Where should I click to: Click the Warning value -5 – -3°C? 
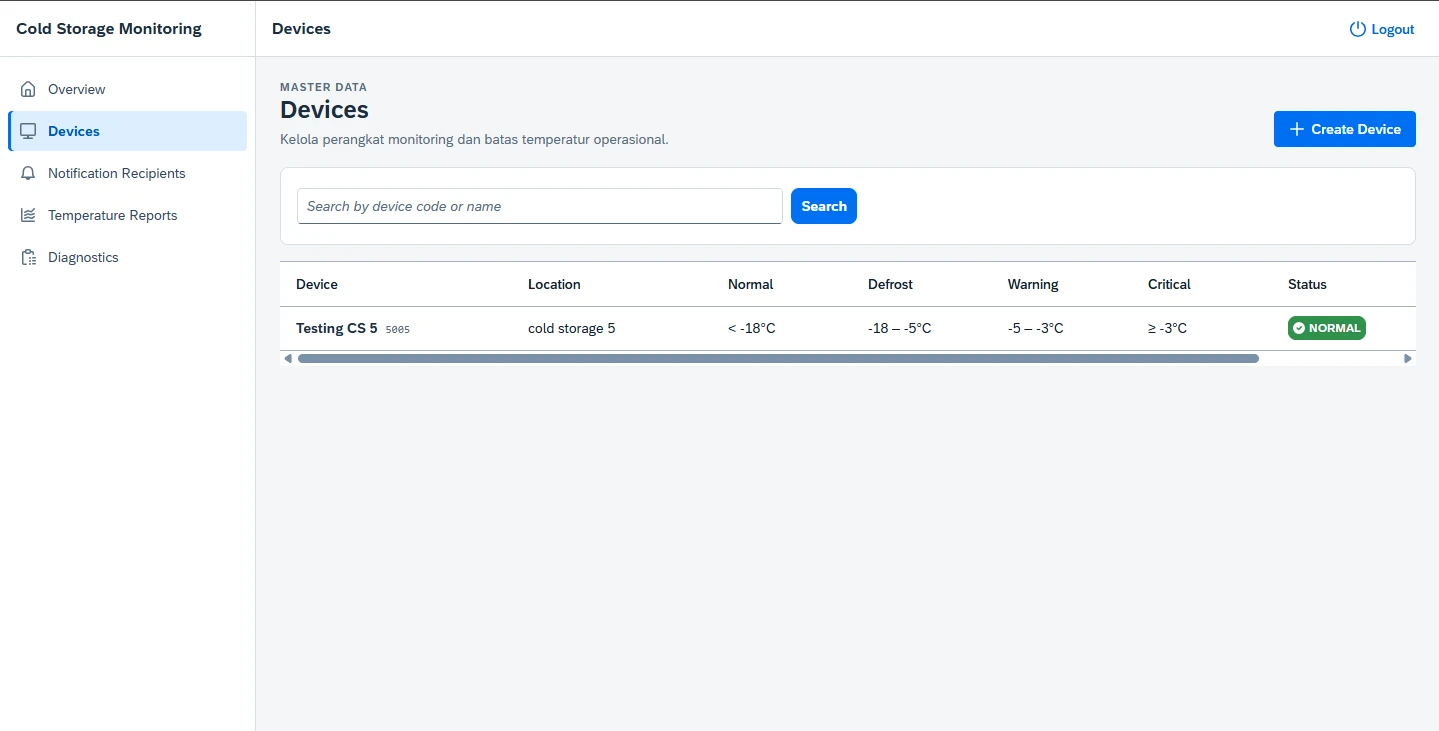tap(1036, 328)
